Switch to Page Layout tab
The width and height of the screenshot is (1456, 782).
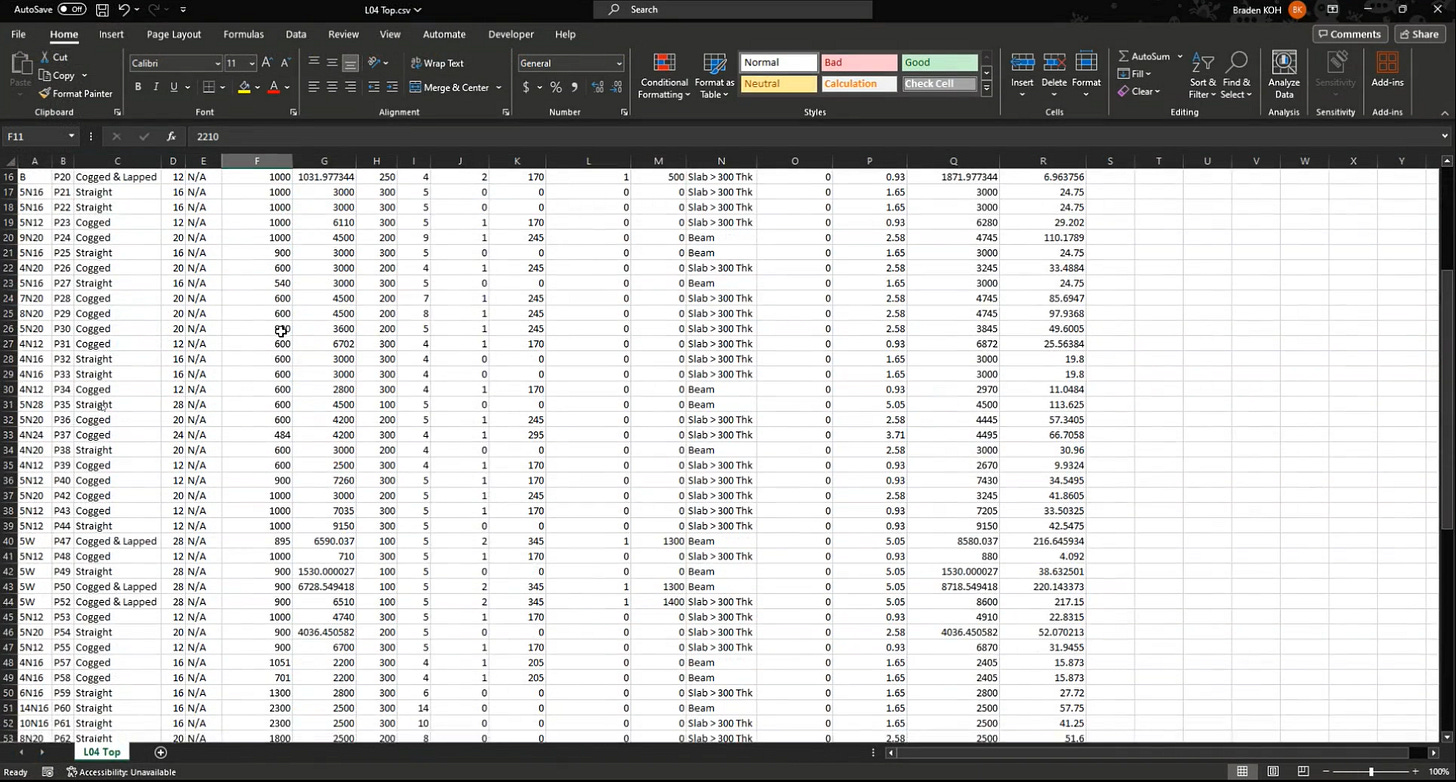[173, 34]
